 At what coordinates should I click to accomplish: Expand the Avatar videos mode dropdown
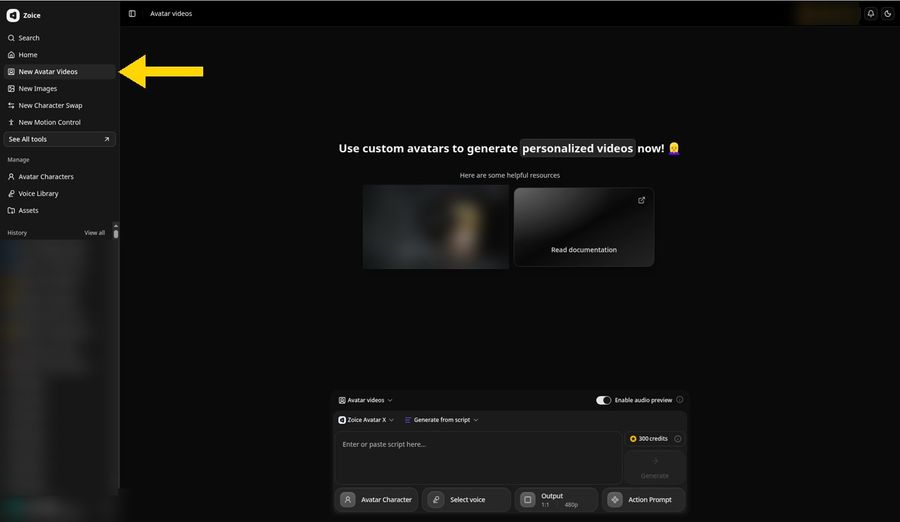[x=366, y=400]
